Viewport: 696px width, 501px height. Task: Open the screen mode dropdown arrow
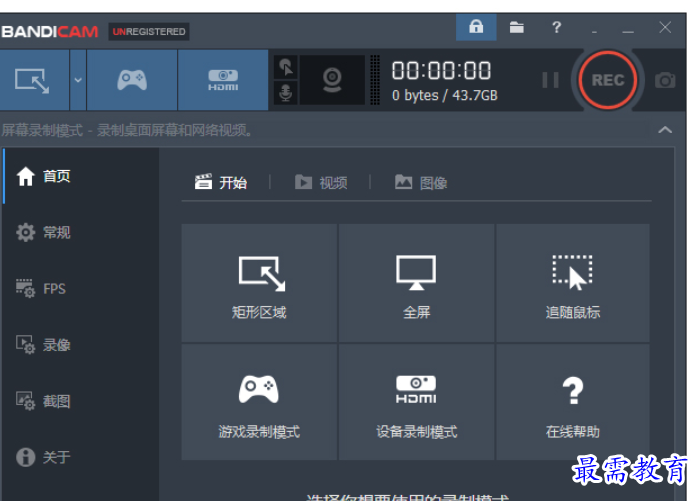click(78, 80)
